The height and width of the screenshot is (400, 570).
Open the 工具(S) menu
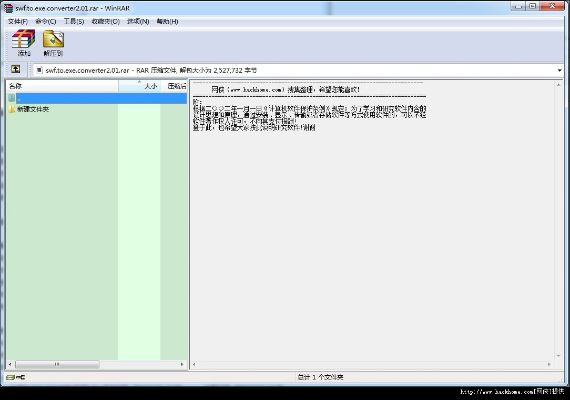point(74,21)
